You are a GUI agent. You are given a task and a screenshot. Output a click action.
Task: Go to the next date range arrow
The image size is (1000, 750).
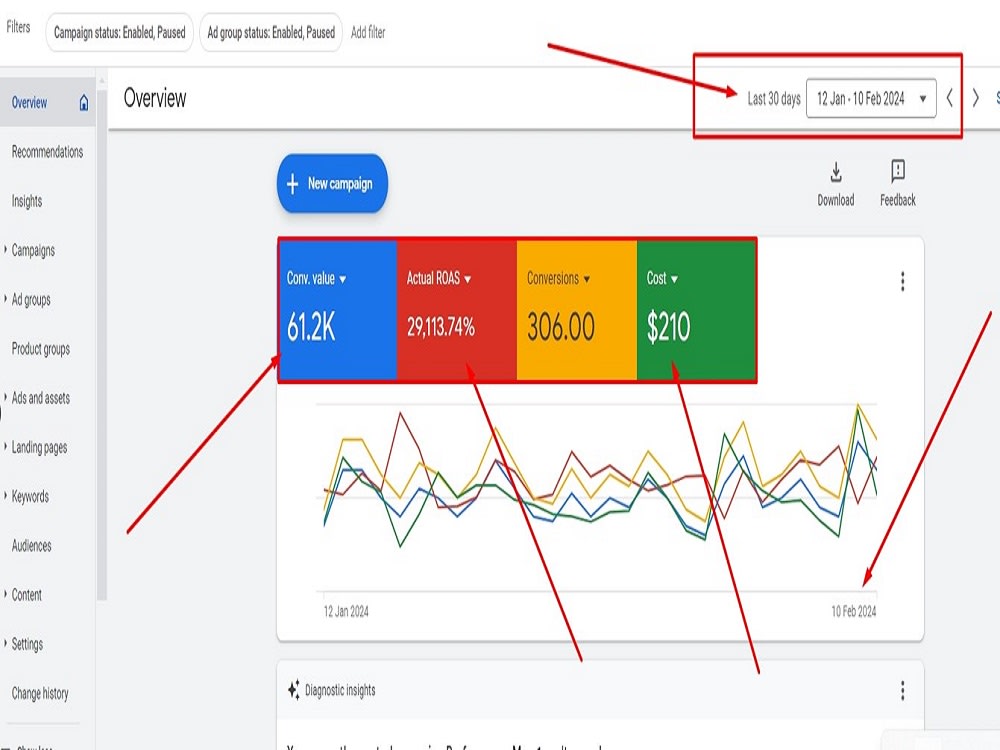coord(975,98)
